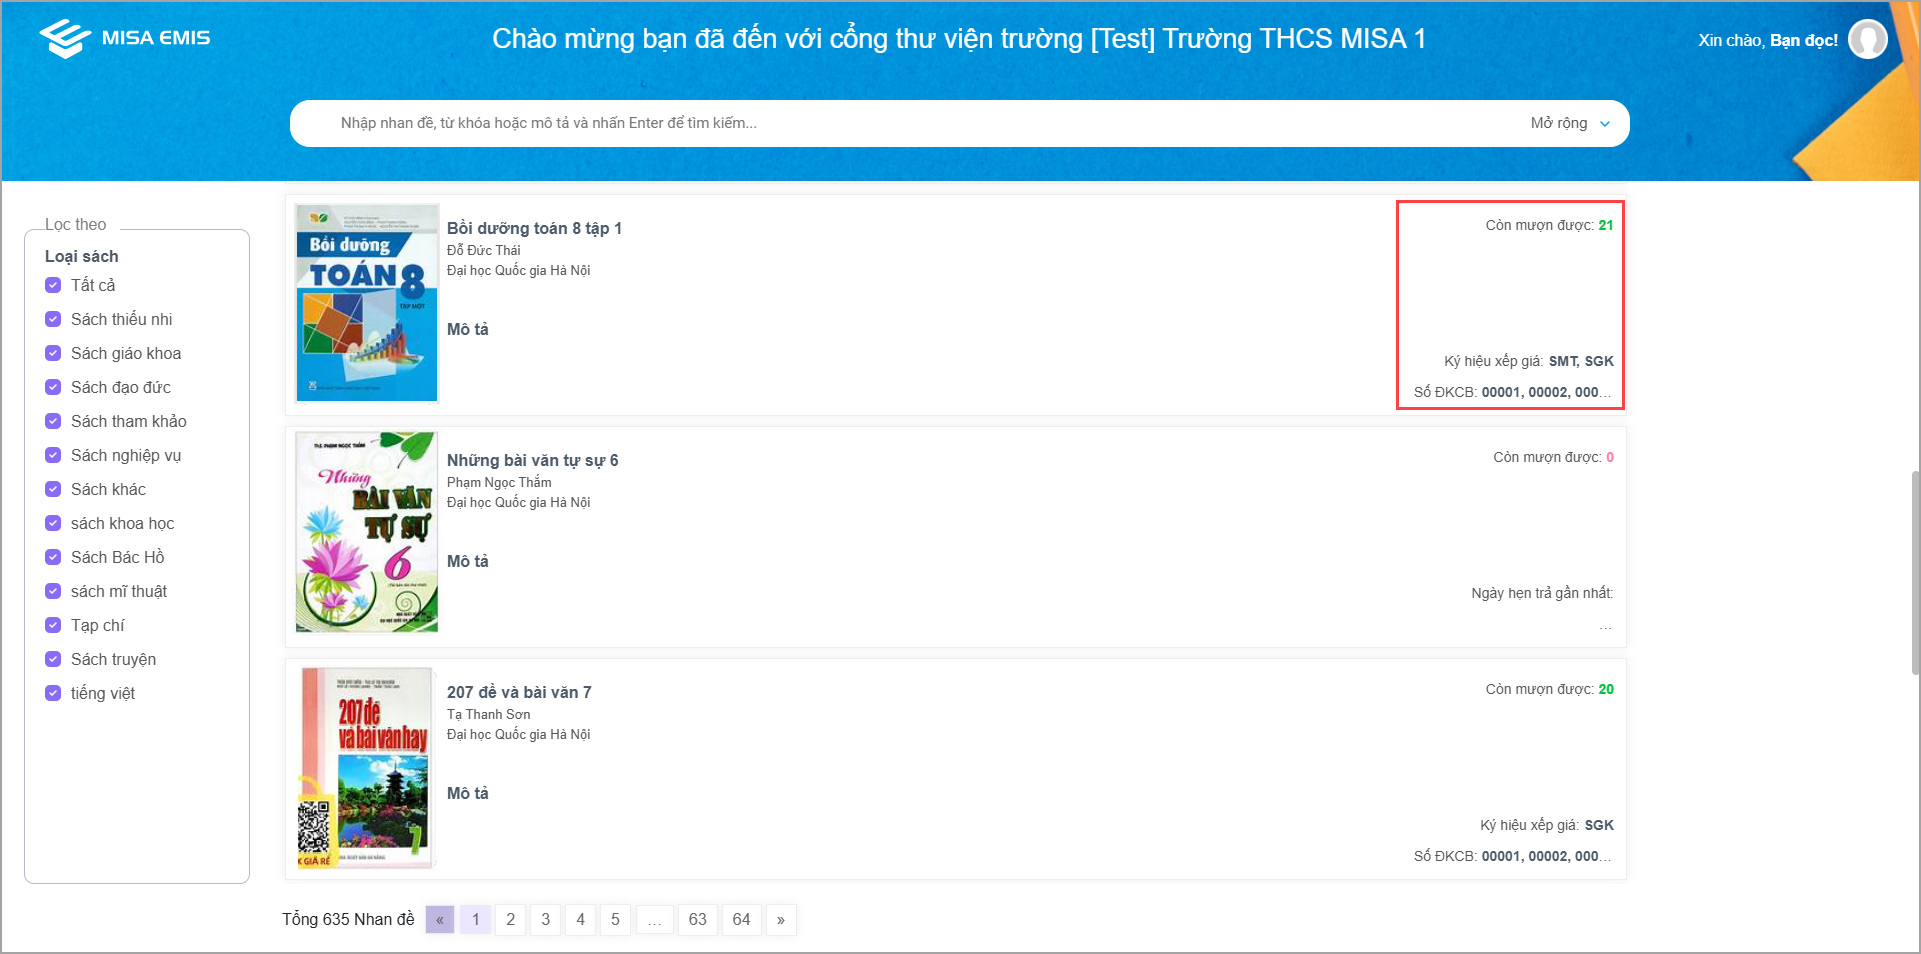
Task: Toggle Sách tham khảo checkbox
Action: click(x=53, y=421)
